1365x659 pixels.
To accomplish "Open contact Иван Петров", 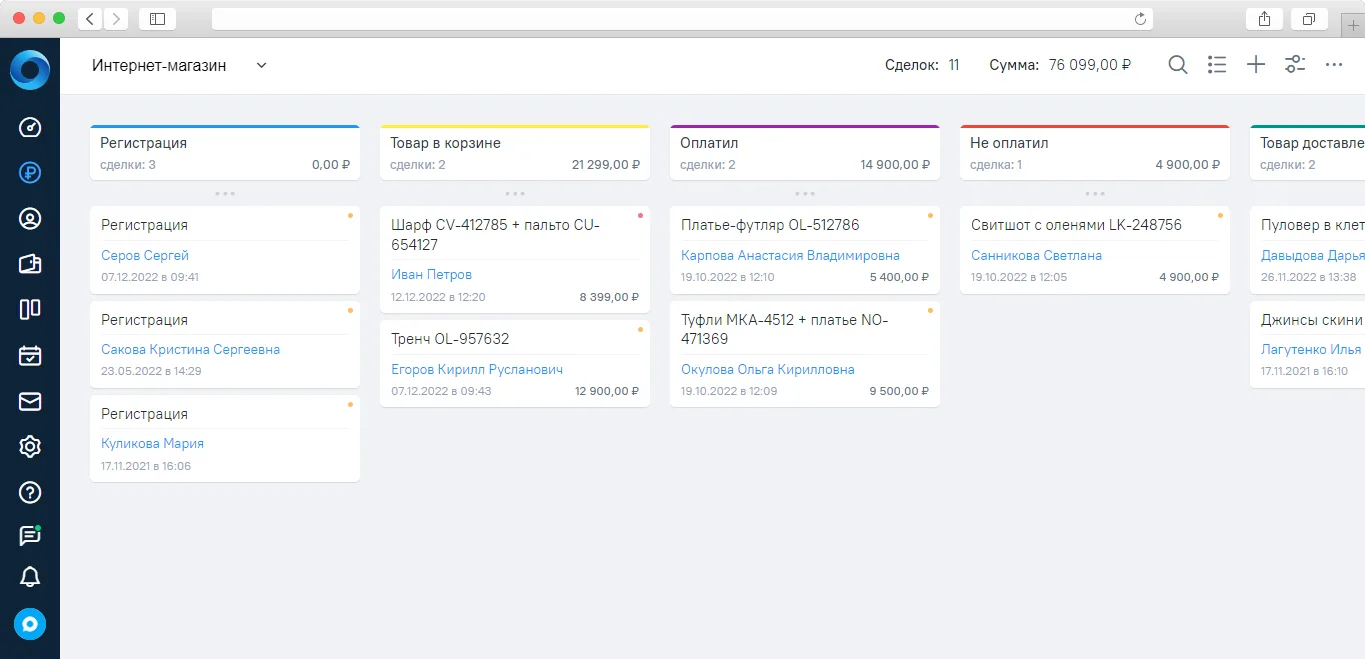I will pos(432,274).
